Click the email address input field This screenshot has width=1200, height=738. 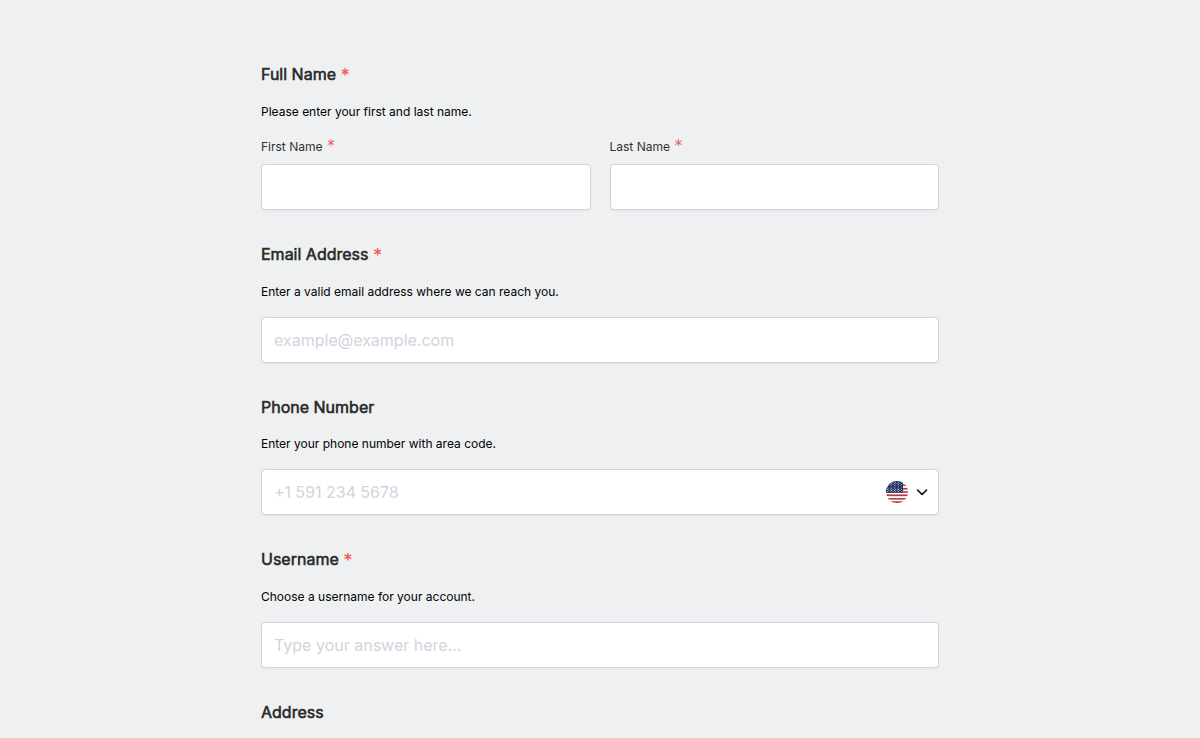click(599, 340)
